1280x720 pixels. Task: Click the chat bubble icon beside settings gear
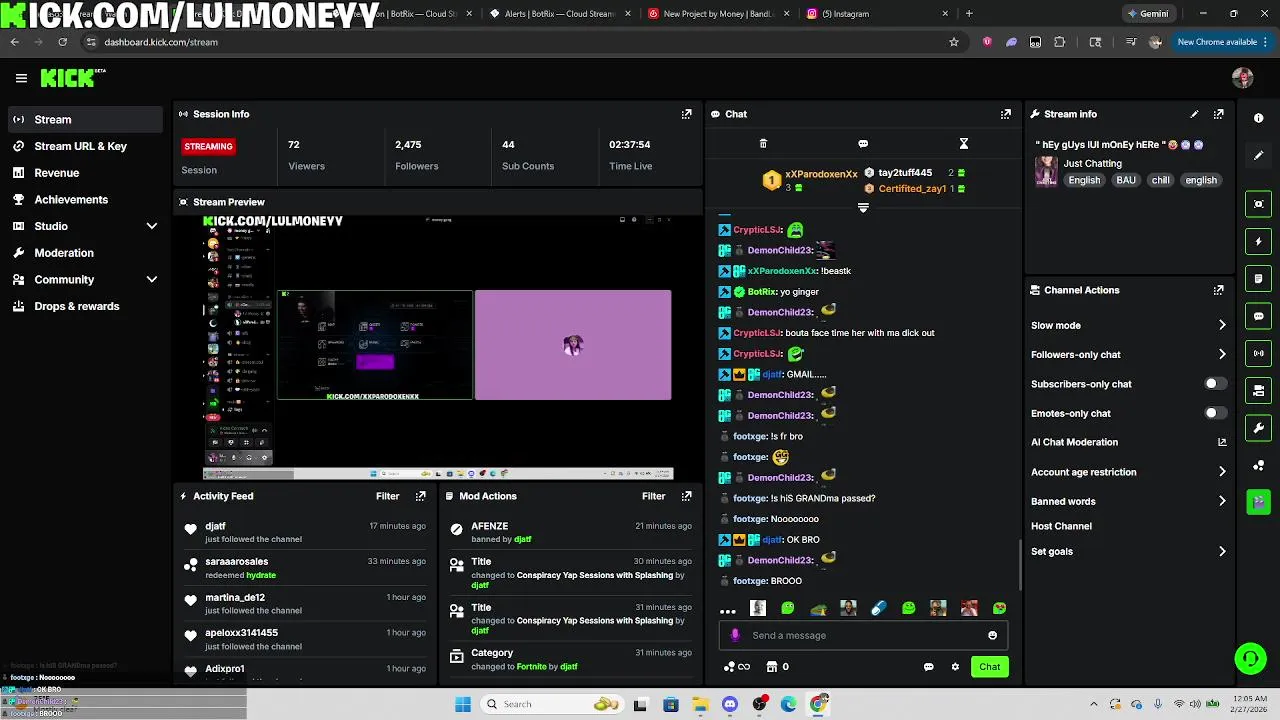(928, 667)
